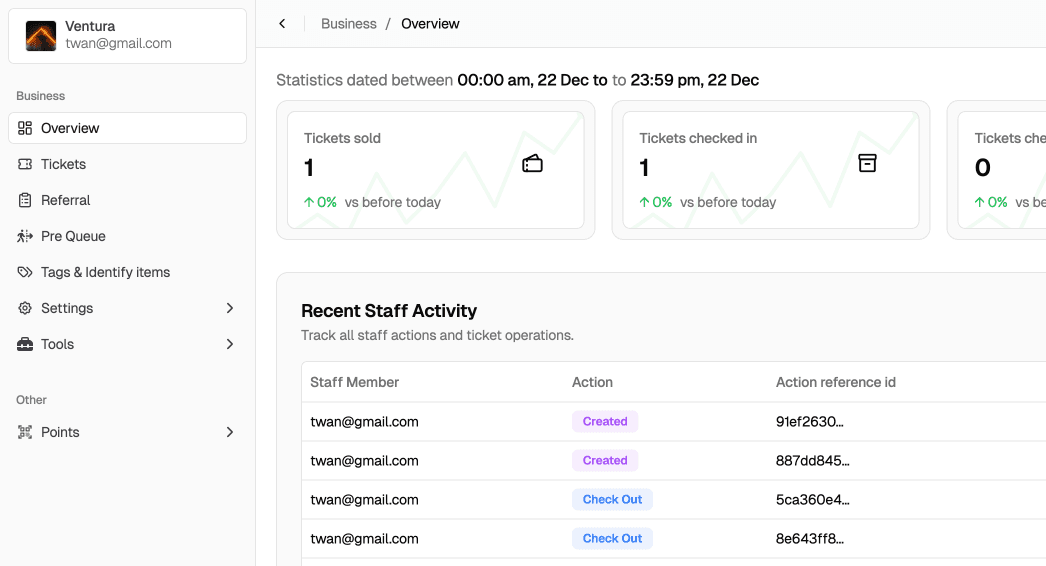Screen dimensions: 1046x566
Task: Click the Other section label in sidebar
Action: point(31,400)
